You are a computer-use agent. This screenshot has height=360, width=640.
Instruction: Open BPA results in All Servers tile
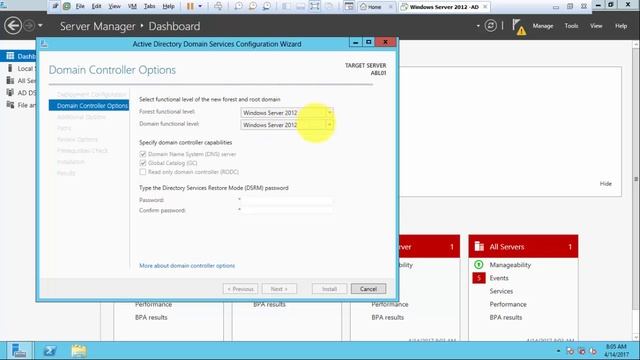506,317
